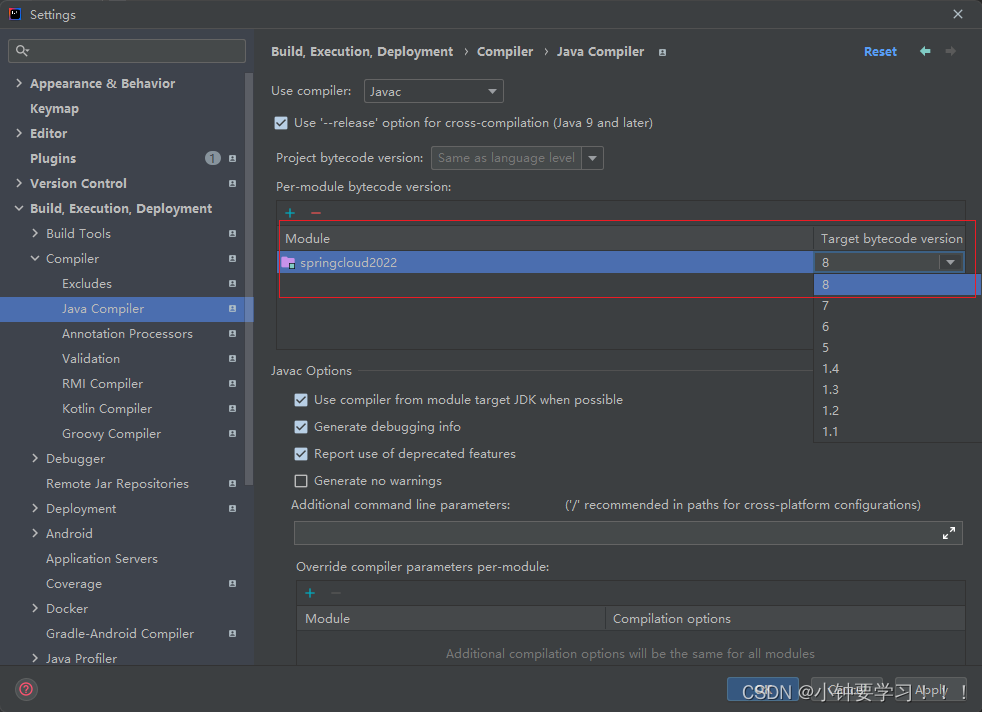Enable Generate no warnings checkbox
This screenshot has height=712, width=982.
[x=301, y=481]
